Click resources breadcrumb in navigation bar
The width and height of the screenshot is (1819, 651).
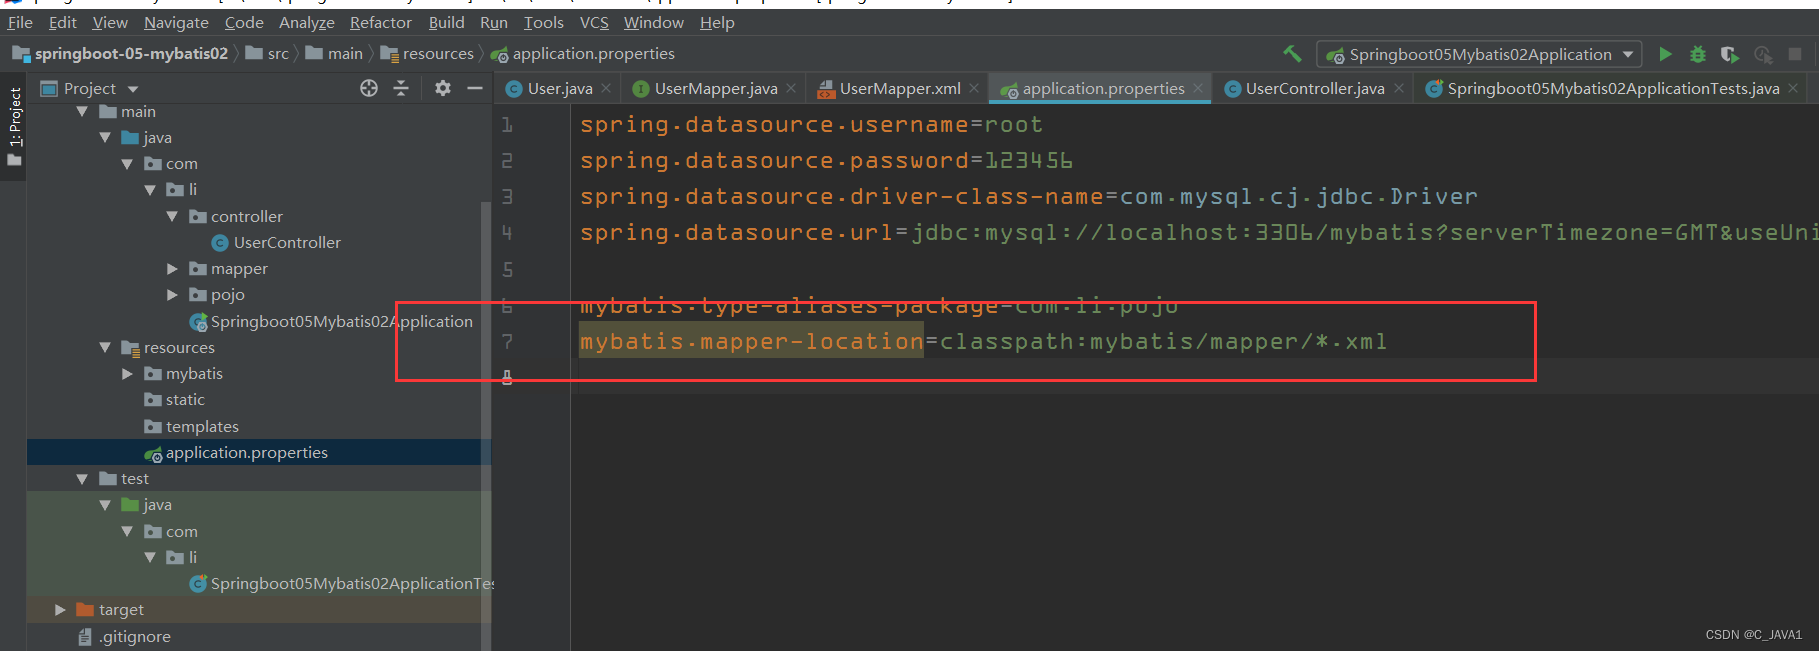pos(427,54)
